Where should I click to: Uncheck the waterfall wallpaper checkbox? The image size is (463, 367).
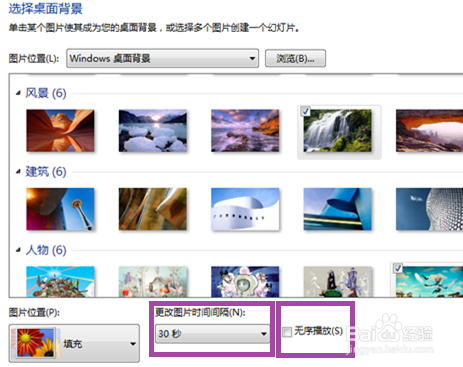coord(305,111)
